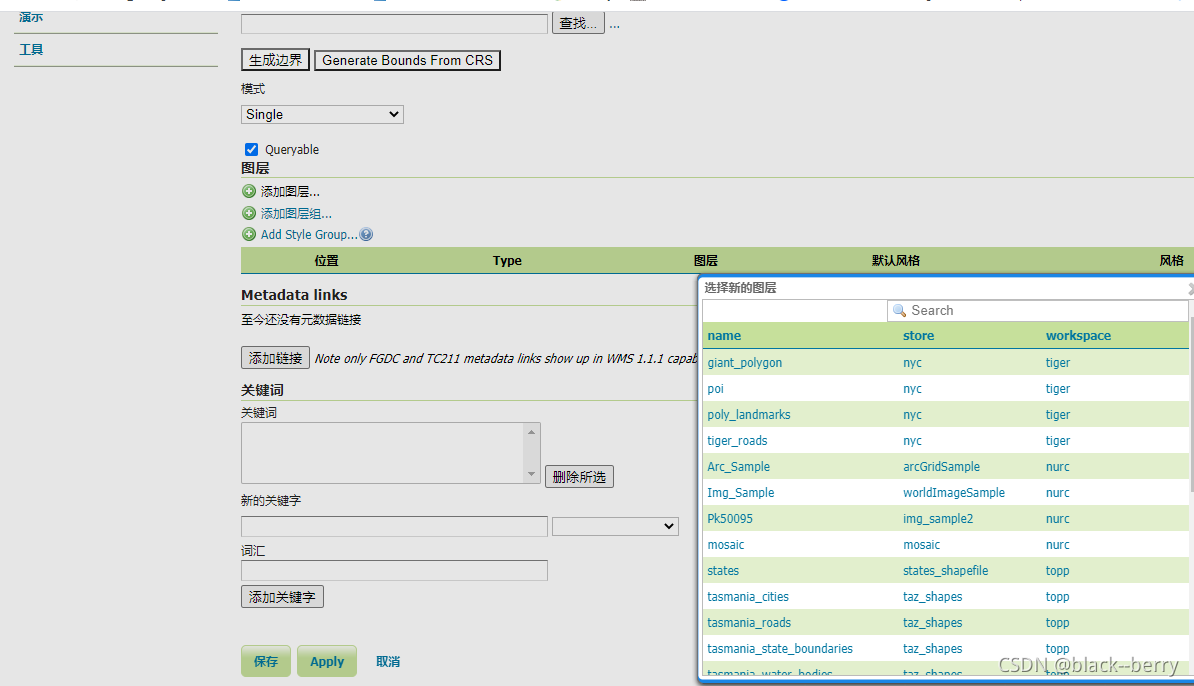The height and width of the screenshot is (686, 1194).
Task: Select the mosaic layer
Action: click(726, 545)
